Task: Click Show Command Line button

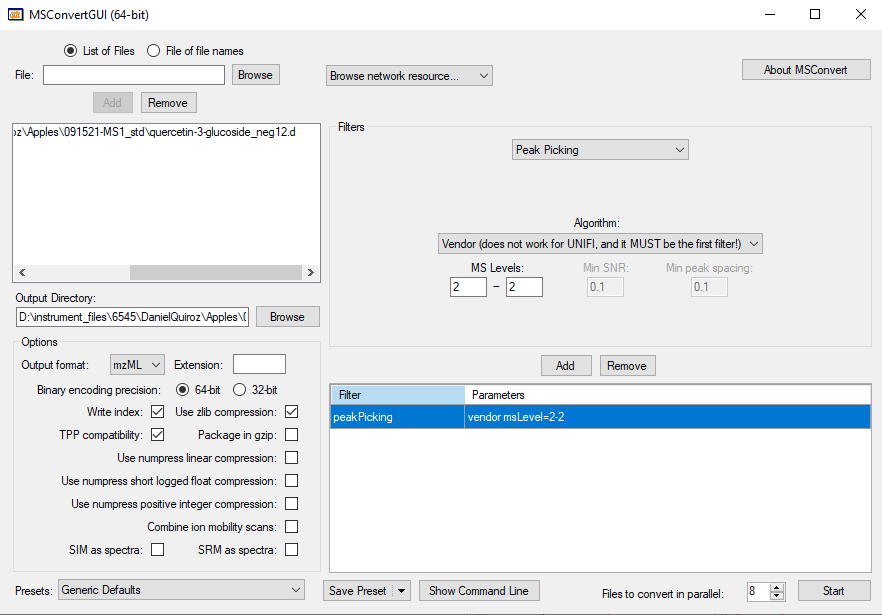Action: tap(479, 591)
